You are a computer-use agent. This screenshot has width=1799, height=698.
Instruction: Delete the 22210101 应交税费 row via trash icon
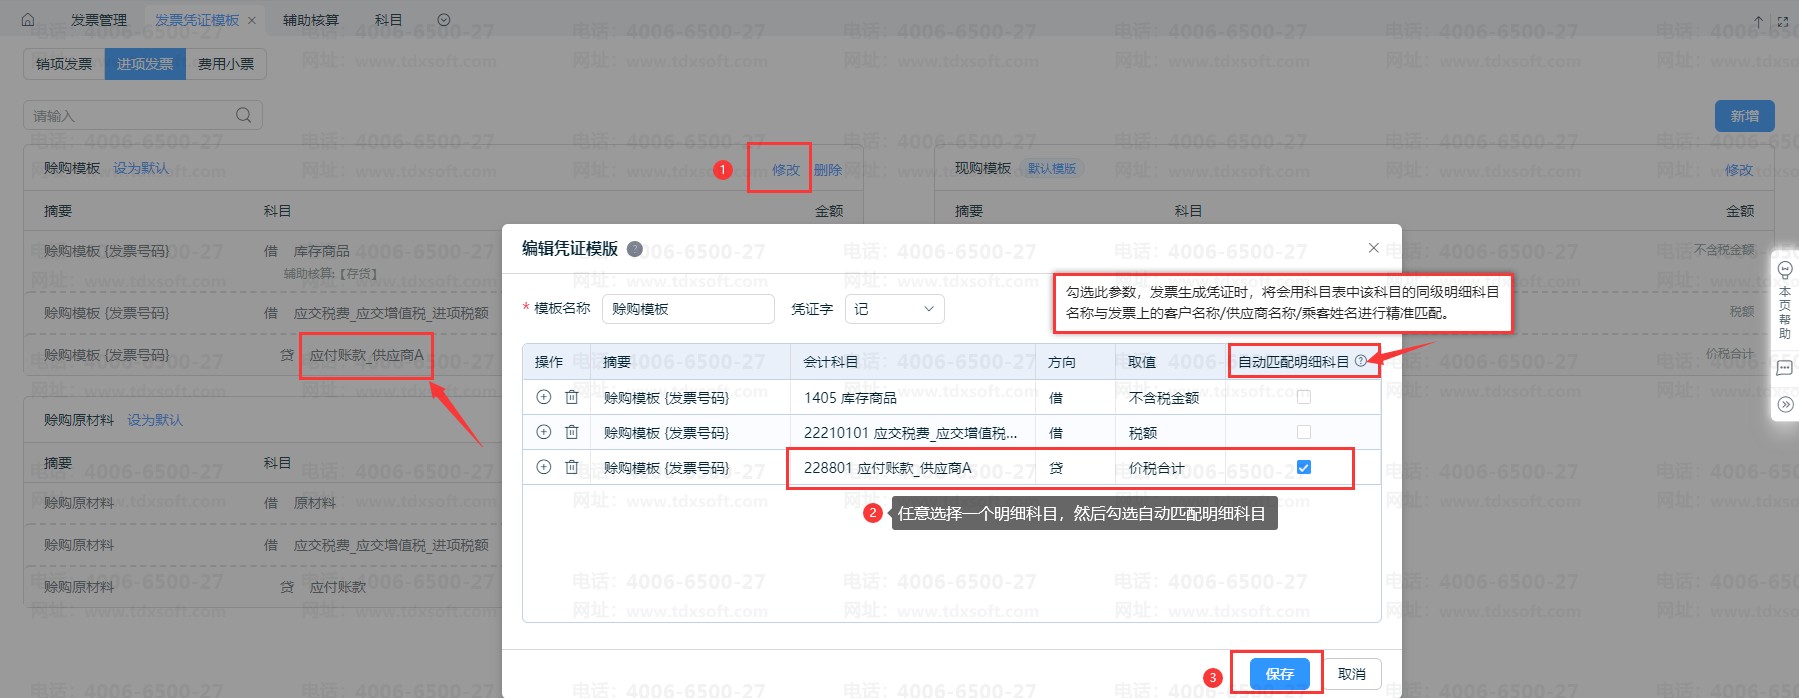pyautogui.click(x=572, y=432)
